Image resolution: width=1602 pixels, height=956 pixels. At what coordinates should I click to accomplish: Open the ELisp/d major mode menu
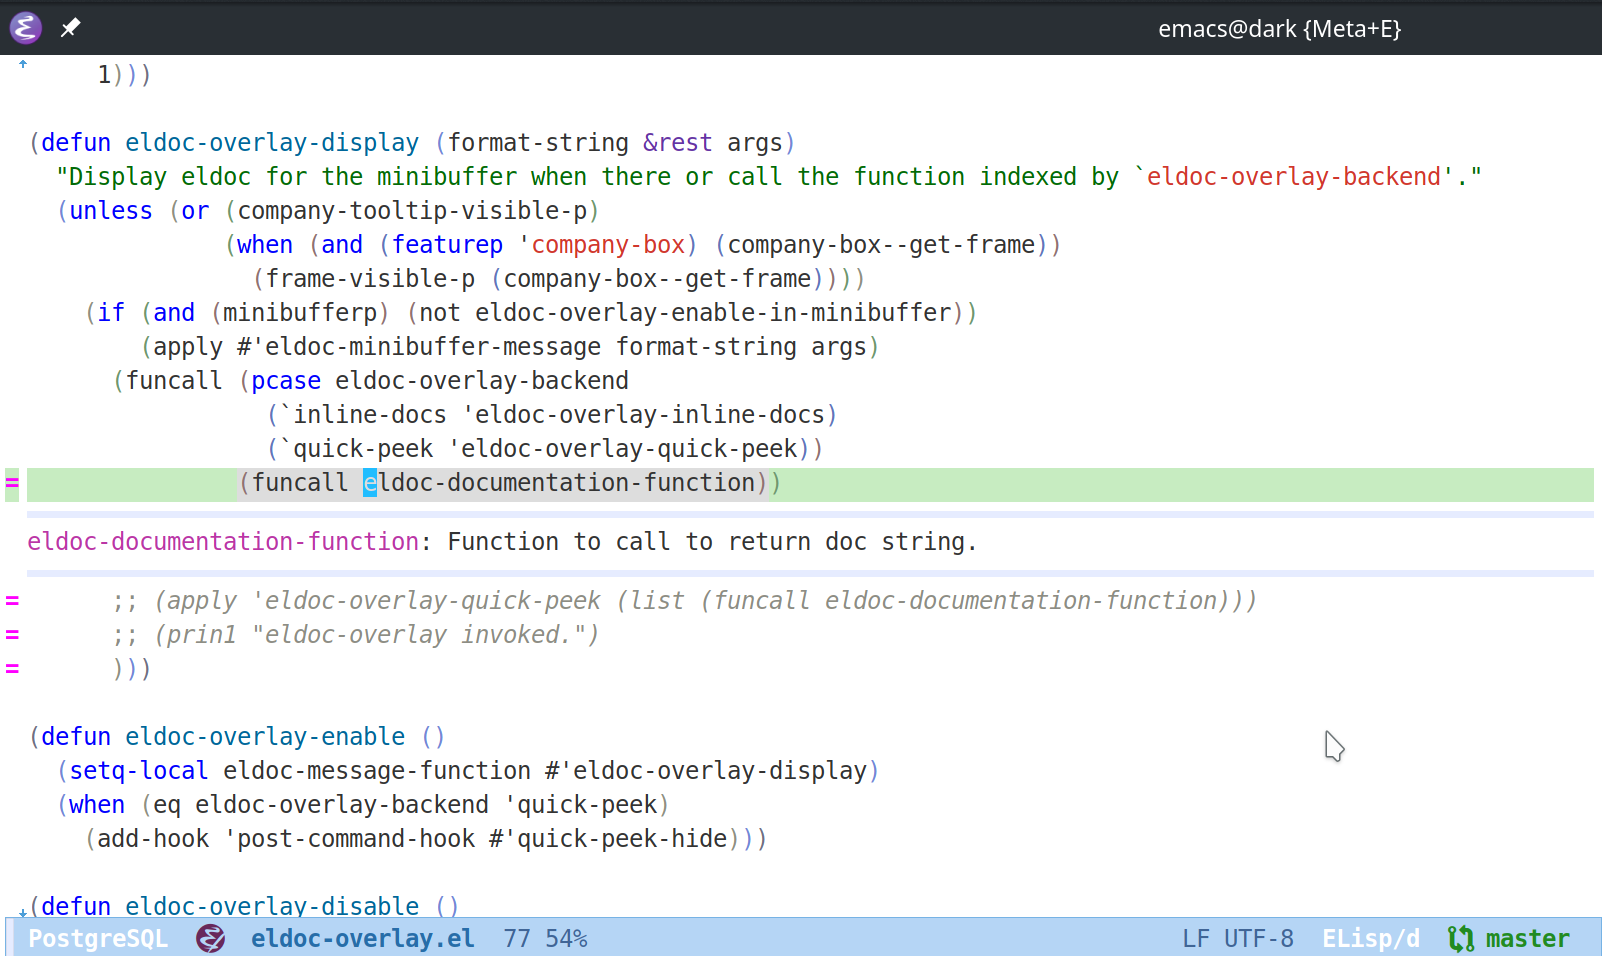pyautogui.click(x=1370, y=938)
